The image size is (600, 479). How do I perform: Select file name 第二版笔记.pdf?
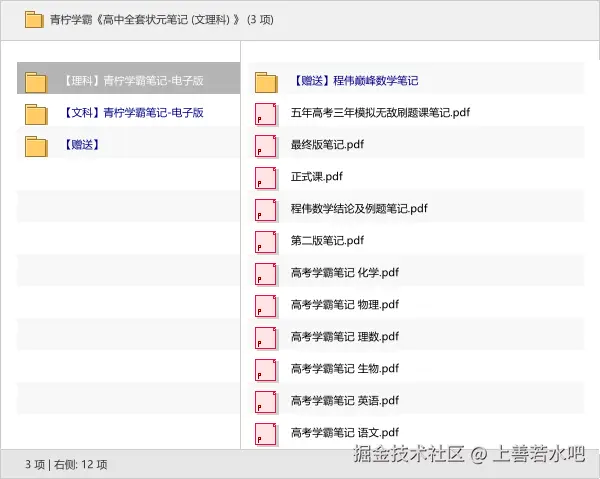pyautogui.click(x=327, y=241)
